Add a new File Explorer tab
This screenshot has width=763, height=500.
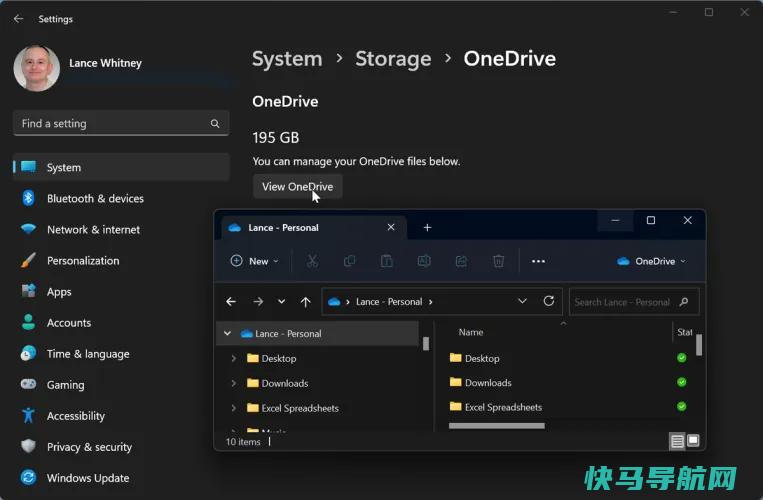(x=427, y=228)
